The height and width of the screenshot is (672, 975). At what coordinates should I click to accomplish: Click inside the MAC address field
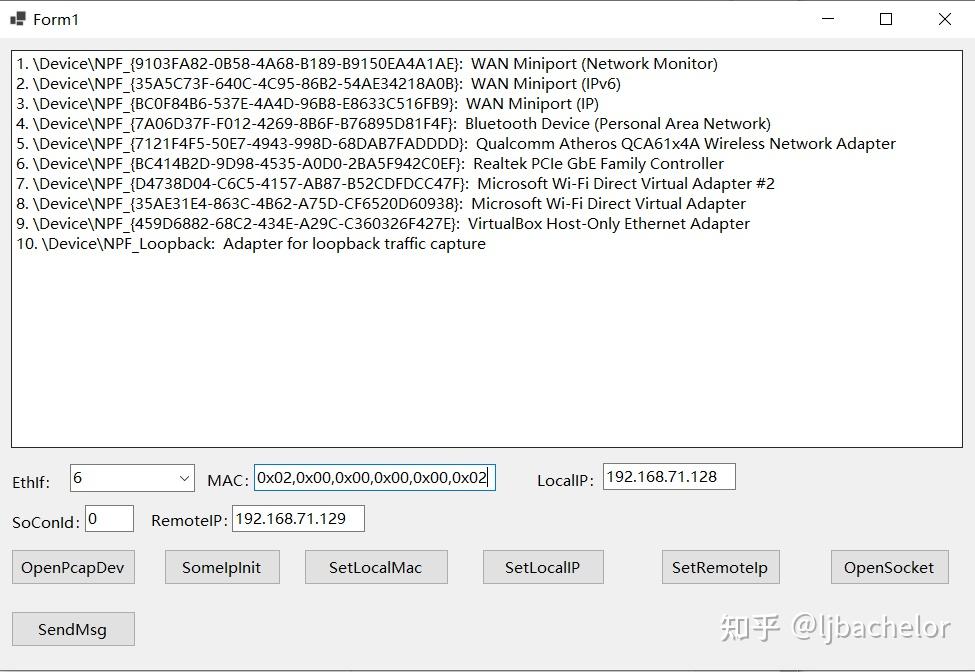pos(375,478)
